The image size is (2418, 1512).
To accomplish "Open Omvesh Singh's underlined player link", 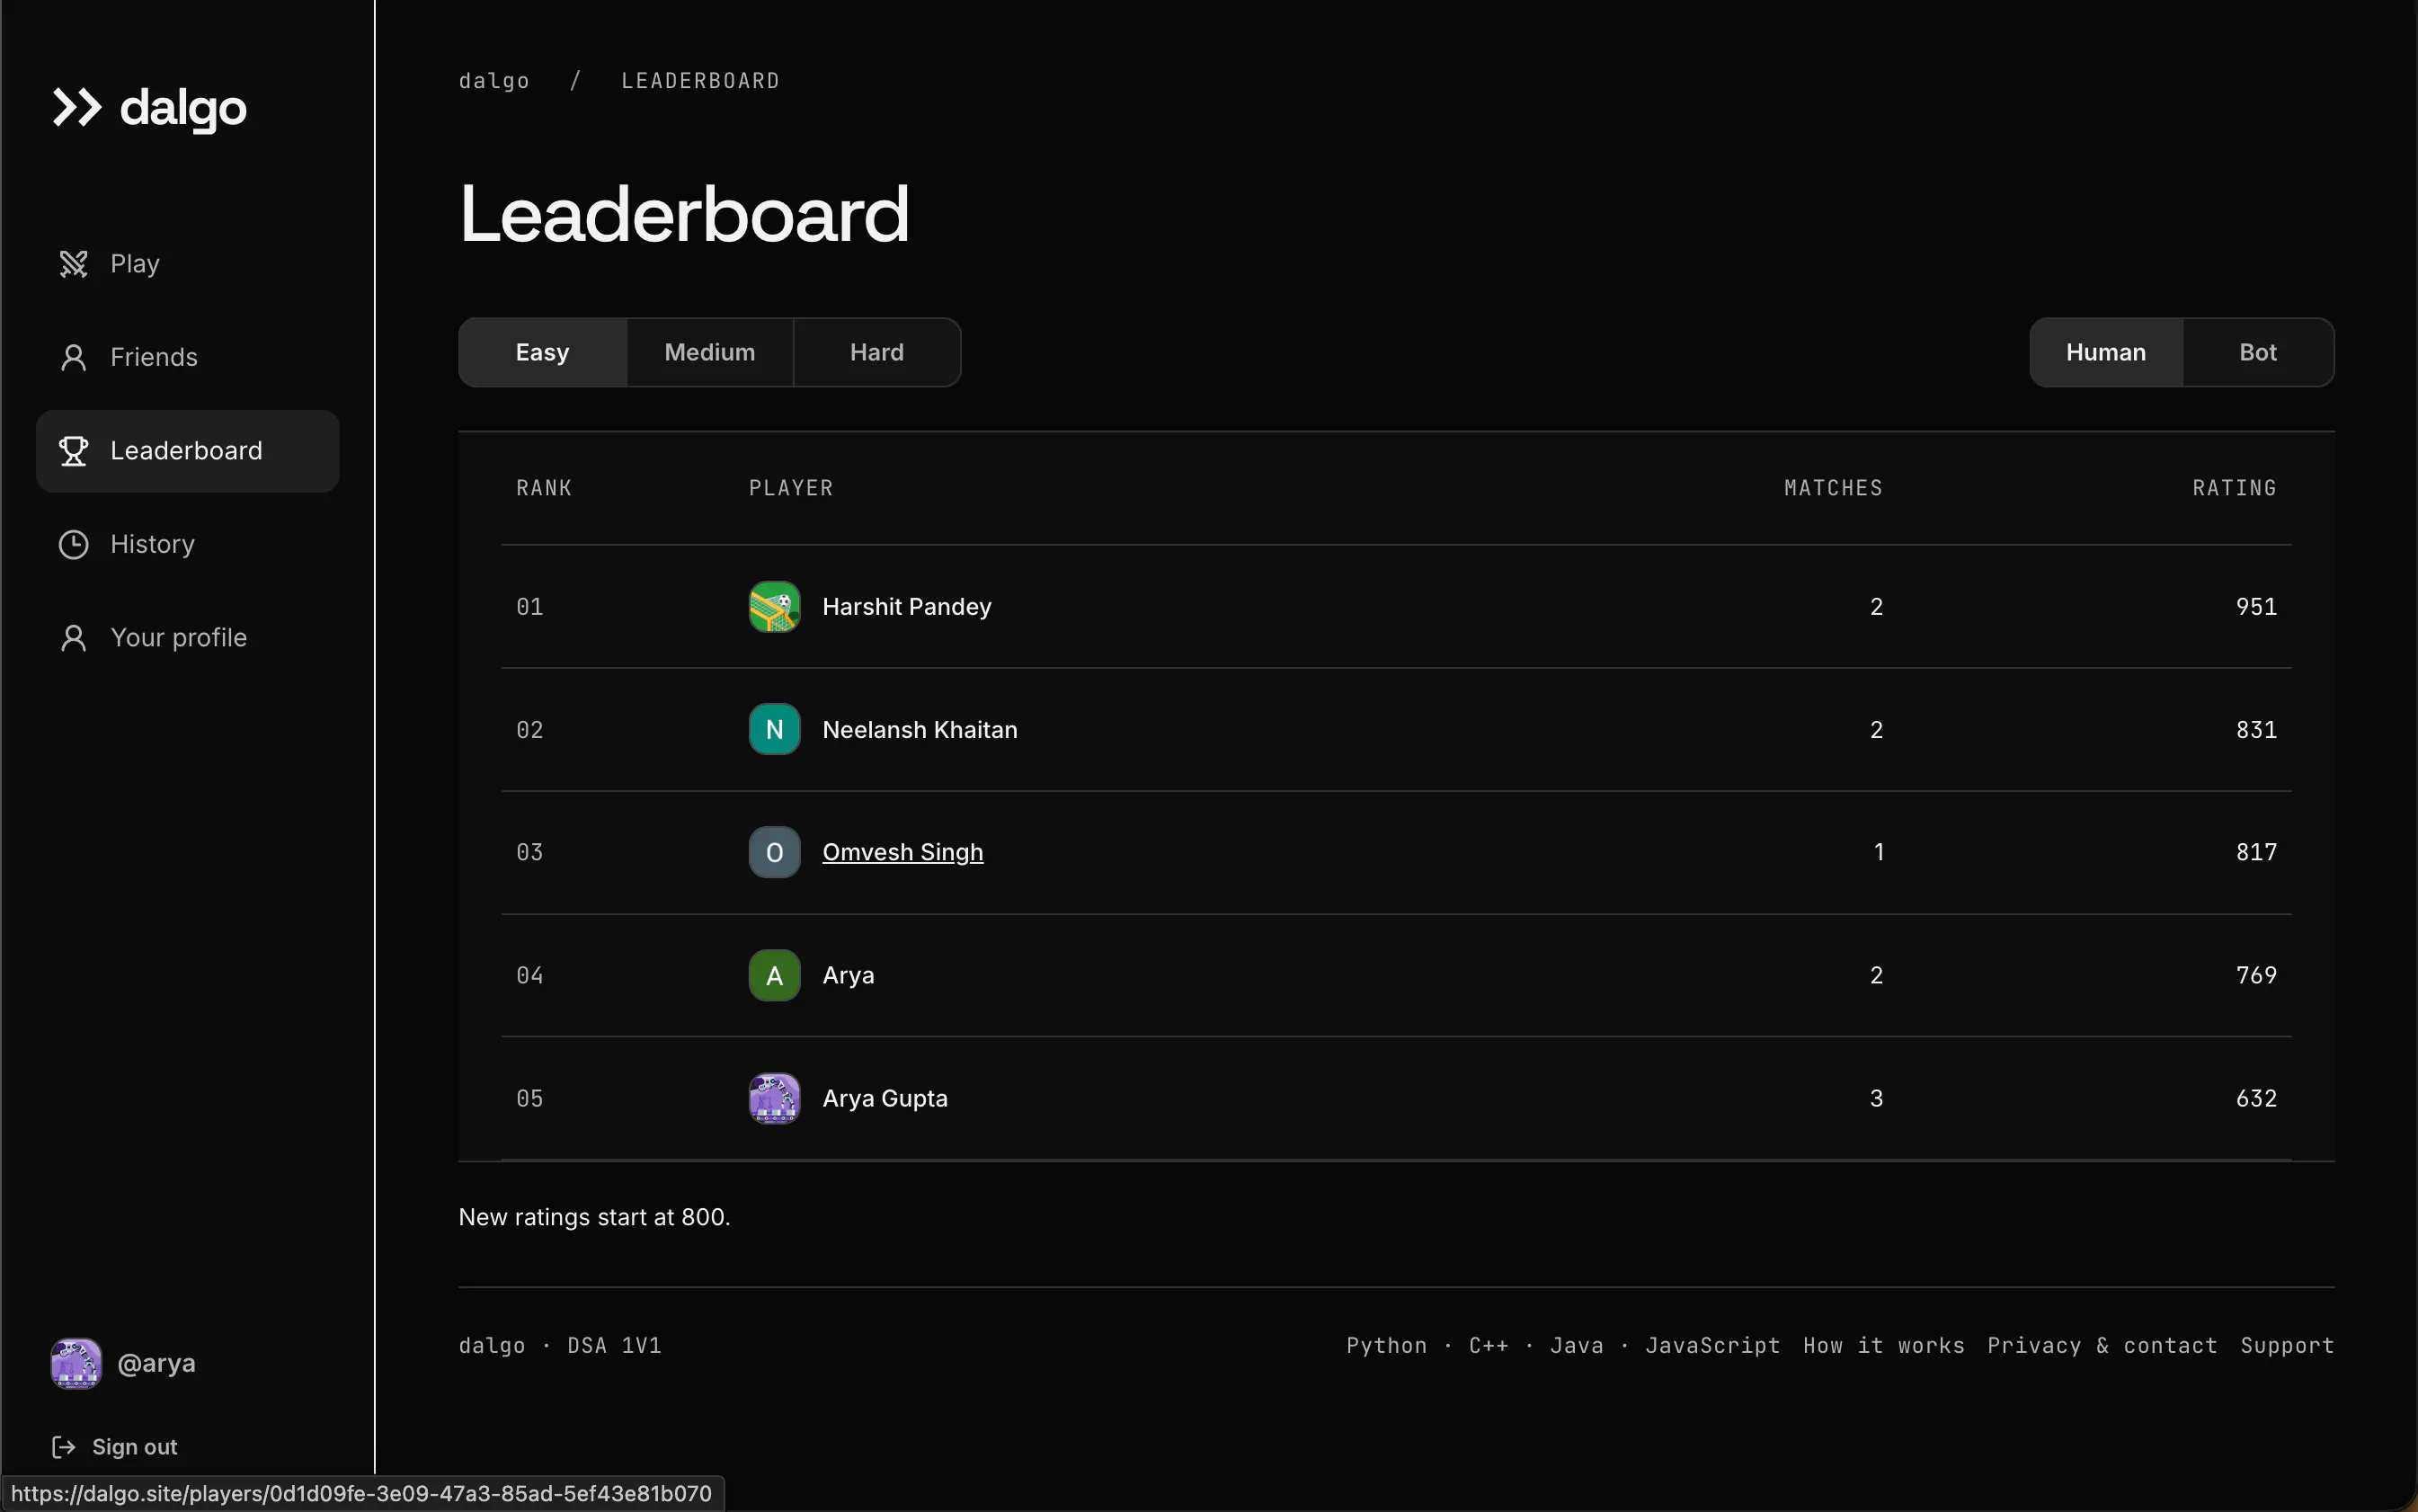I will [903, 852].
